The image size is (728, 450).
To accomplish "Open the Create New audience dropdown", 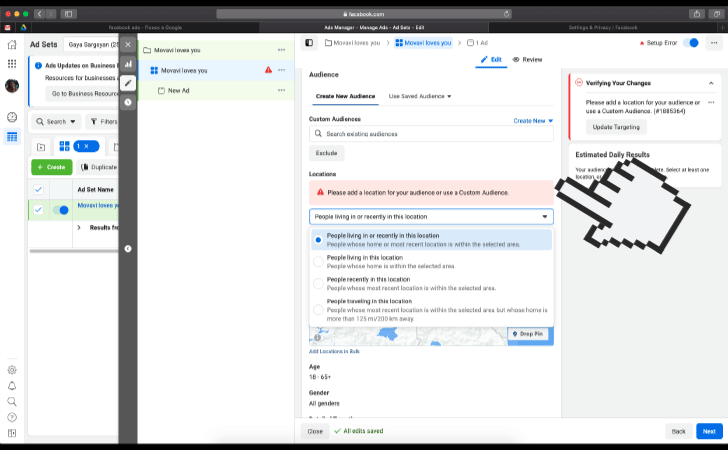I will [533, 121].
